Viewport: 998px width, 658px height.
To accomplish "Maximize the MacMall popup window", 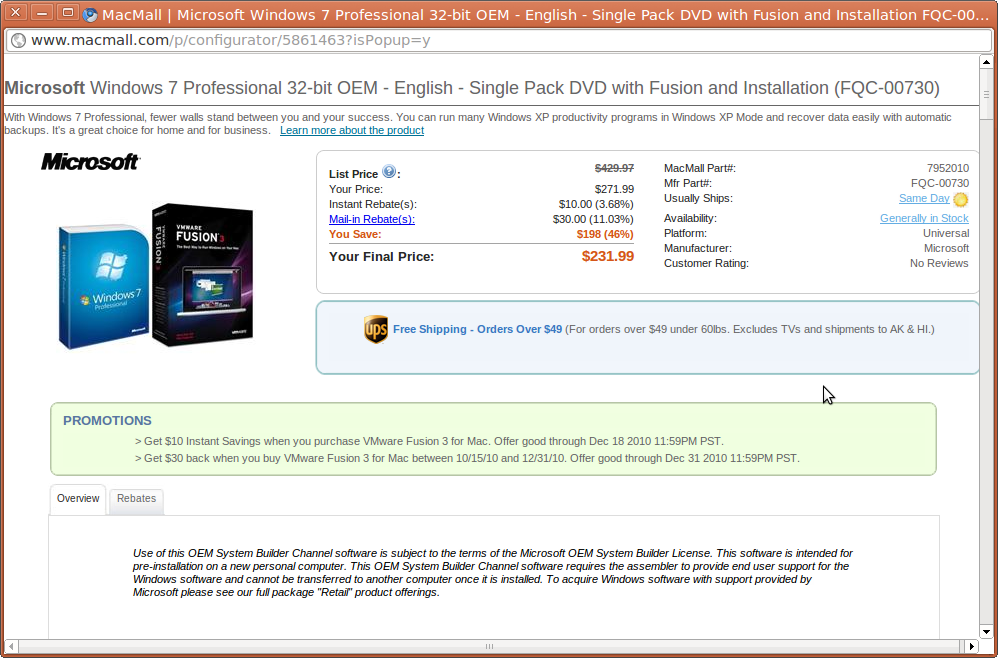I will pyautogui.click(x=67, y=12).
